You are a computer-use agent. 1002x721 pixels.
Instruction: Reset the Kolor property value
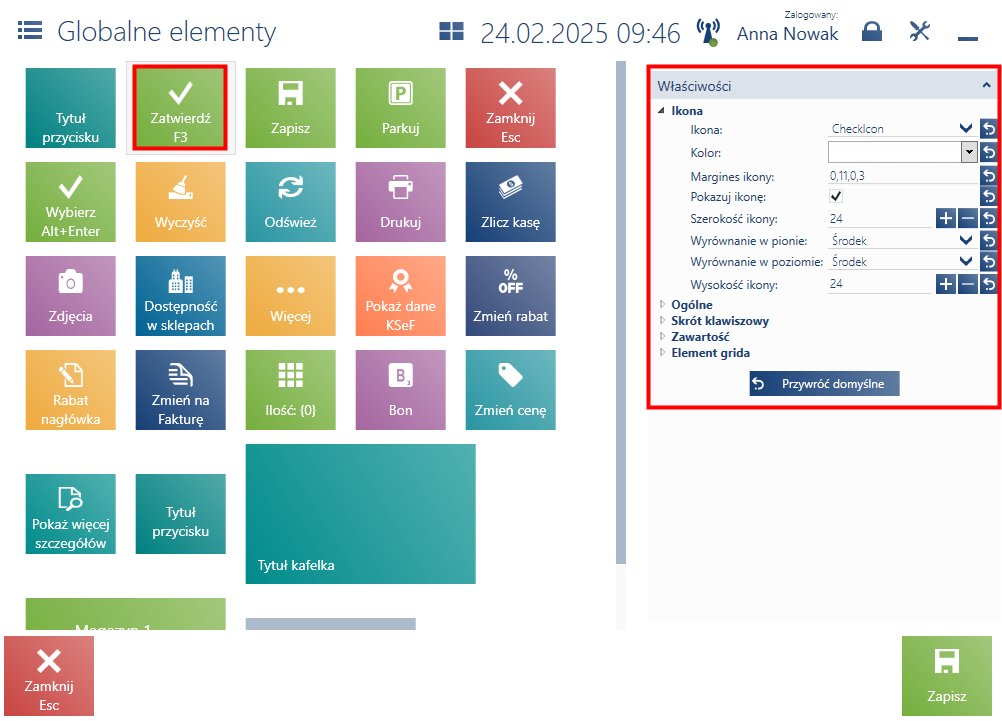coord(988,152)
